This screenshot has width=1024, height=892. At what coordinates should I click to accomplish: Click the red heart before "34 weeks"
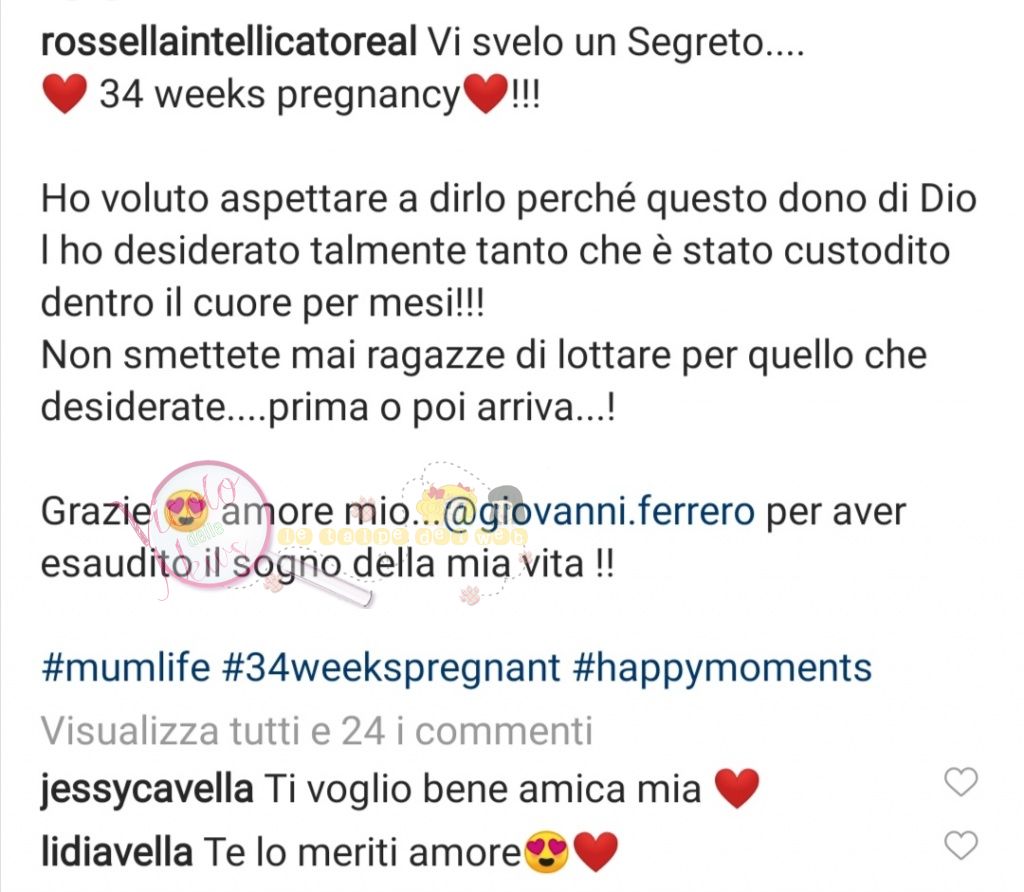[64, 93]
